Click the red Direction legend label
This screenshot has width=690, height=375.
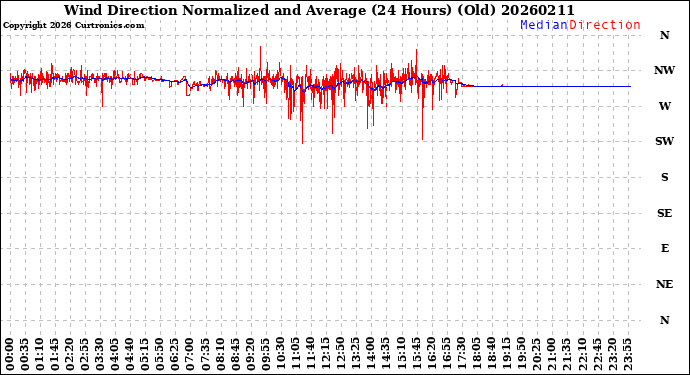click(x=605, y=25)
